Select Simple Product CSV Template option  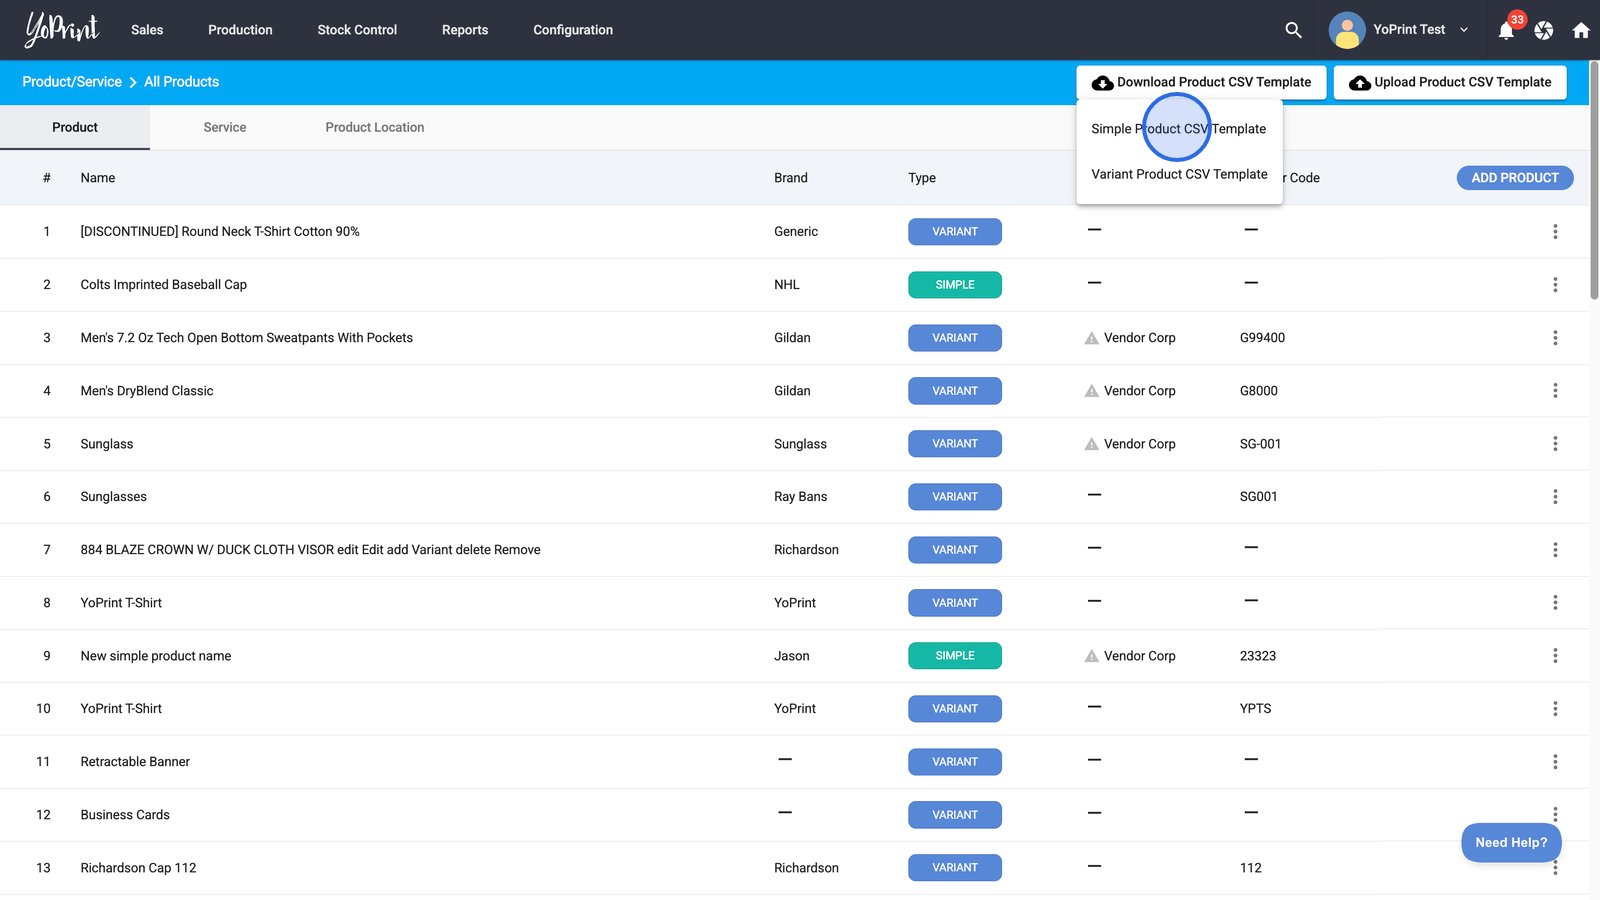pos(1178,129)
